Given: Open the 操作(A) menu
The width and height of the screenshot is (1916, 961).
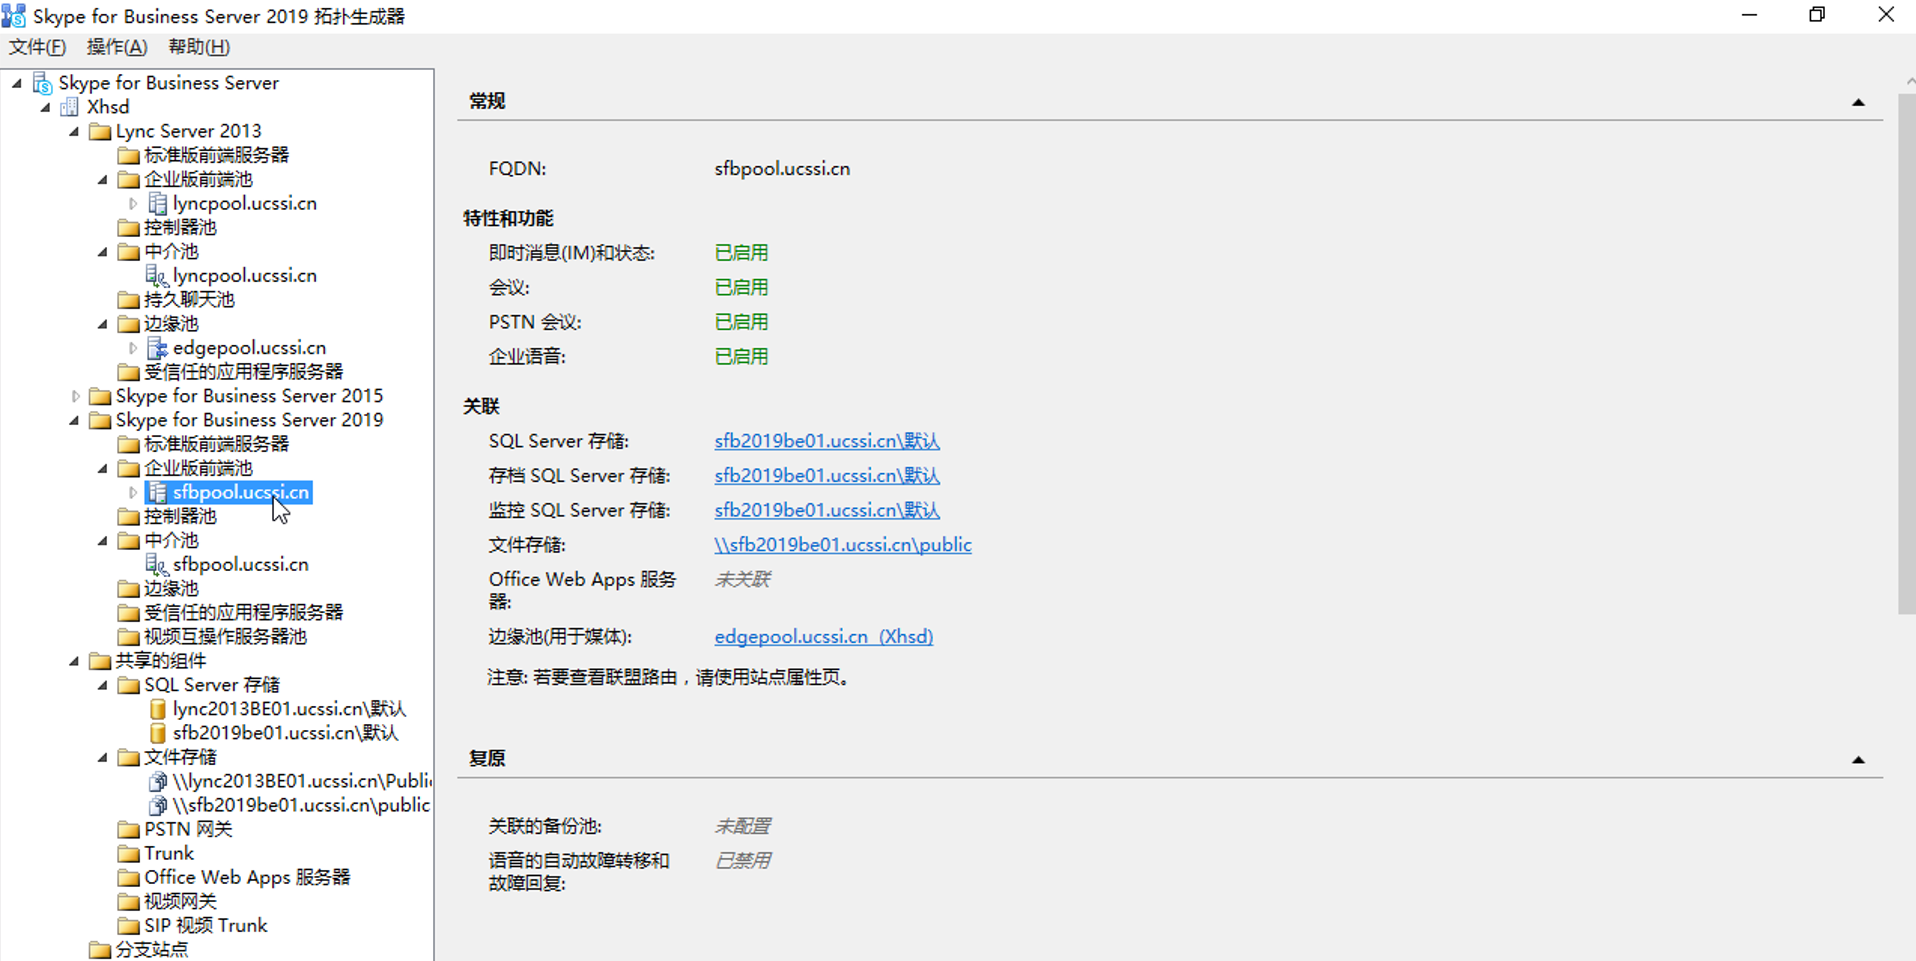Looking at the screenshot, I should (117, 47).
